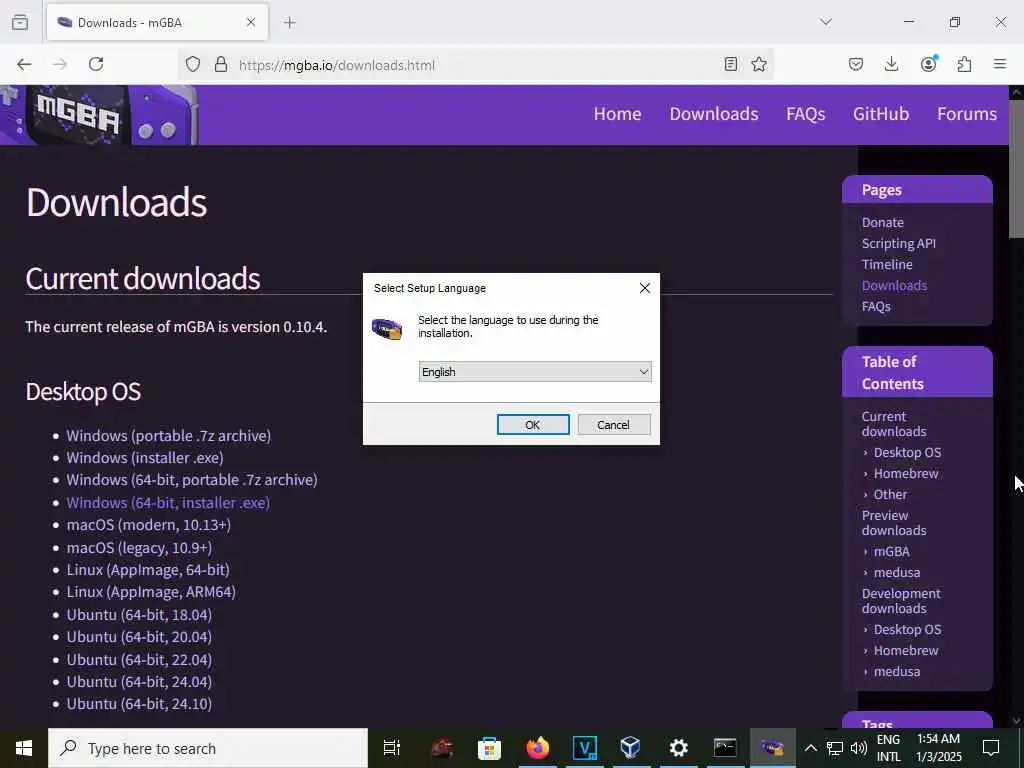Click Cancel in the setup language dialog

point(614,424)
